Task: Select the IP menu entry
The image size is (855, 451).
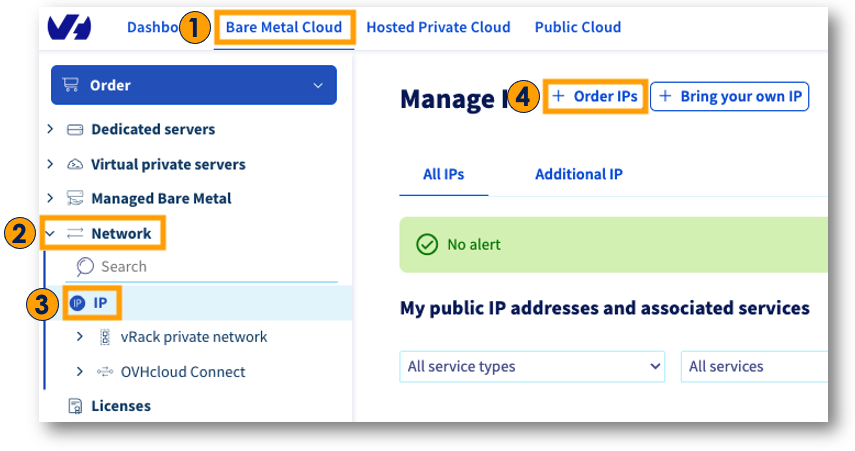Action: click(x=100, y=303)
